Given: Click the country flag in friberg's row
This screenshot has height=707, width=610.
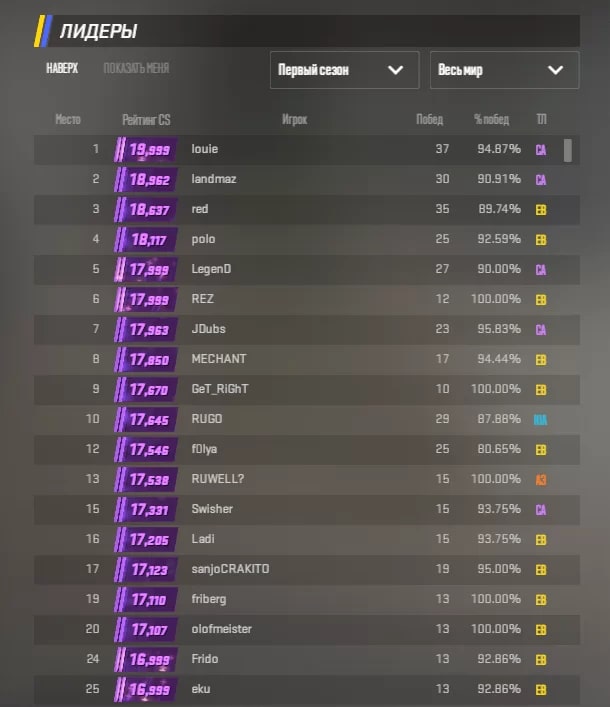Looking at the screenshot, I should [x=541, y=600].
